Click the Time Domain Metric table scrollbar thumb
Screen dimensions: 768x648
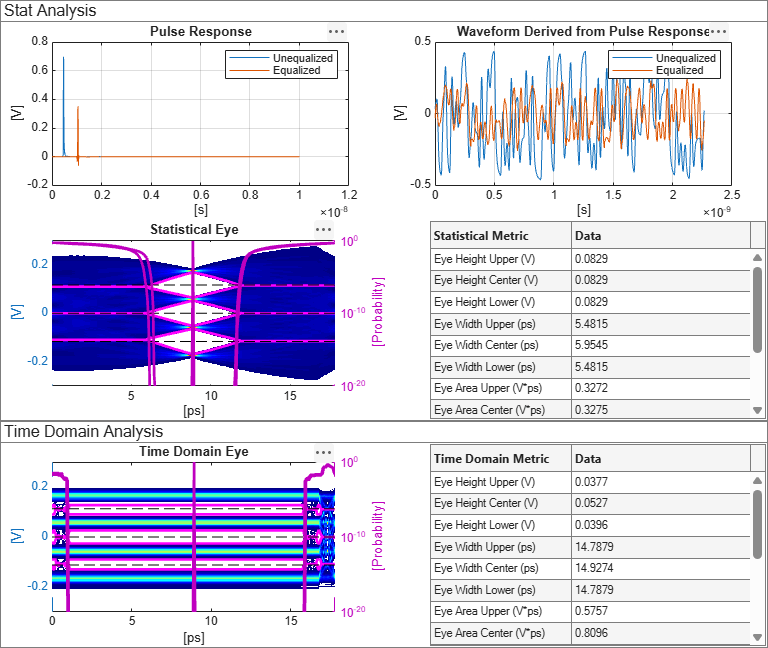757,524
